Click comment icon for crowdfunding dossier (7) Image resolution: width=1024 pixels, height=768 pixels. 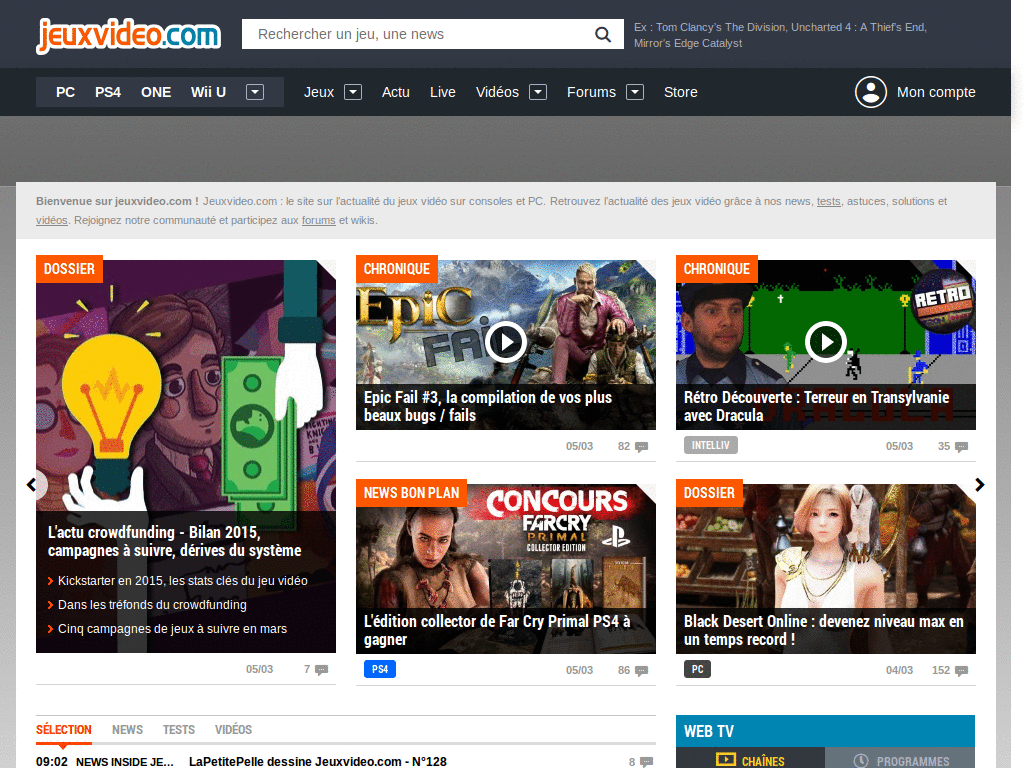[321, 670]
